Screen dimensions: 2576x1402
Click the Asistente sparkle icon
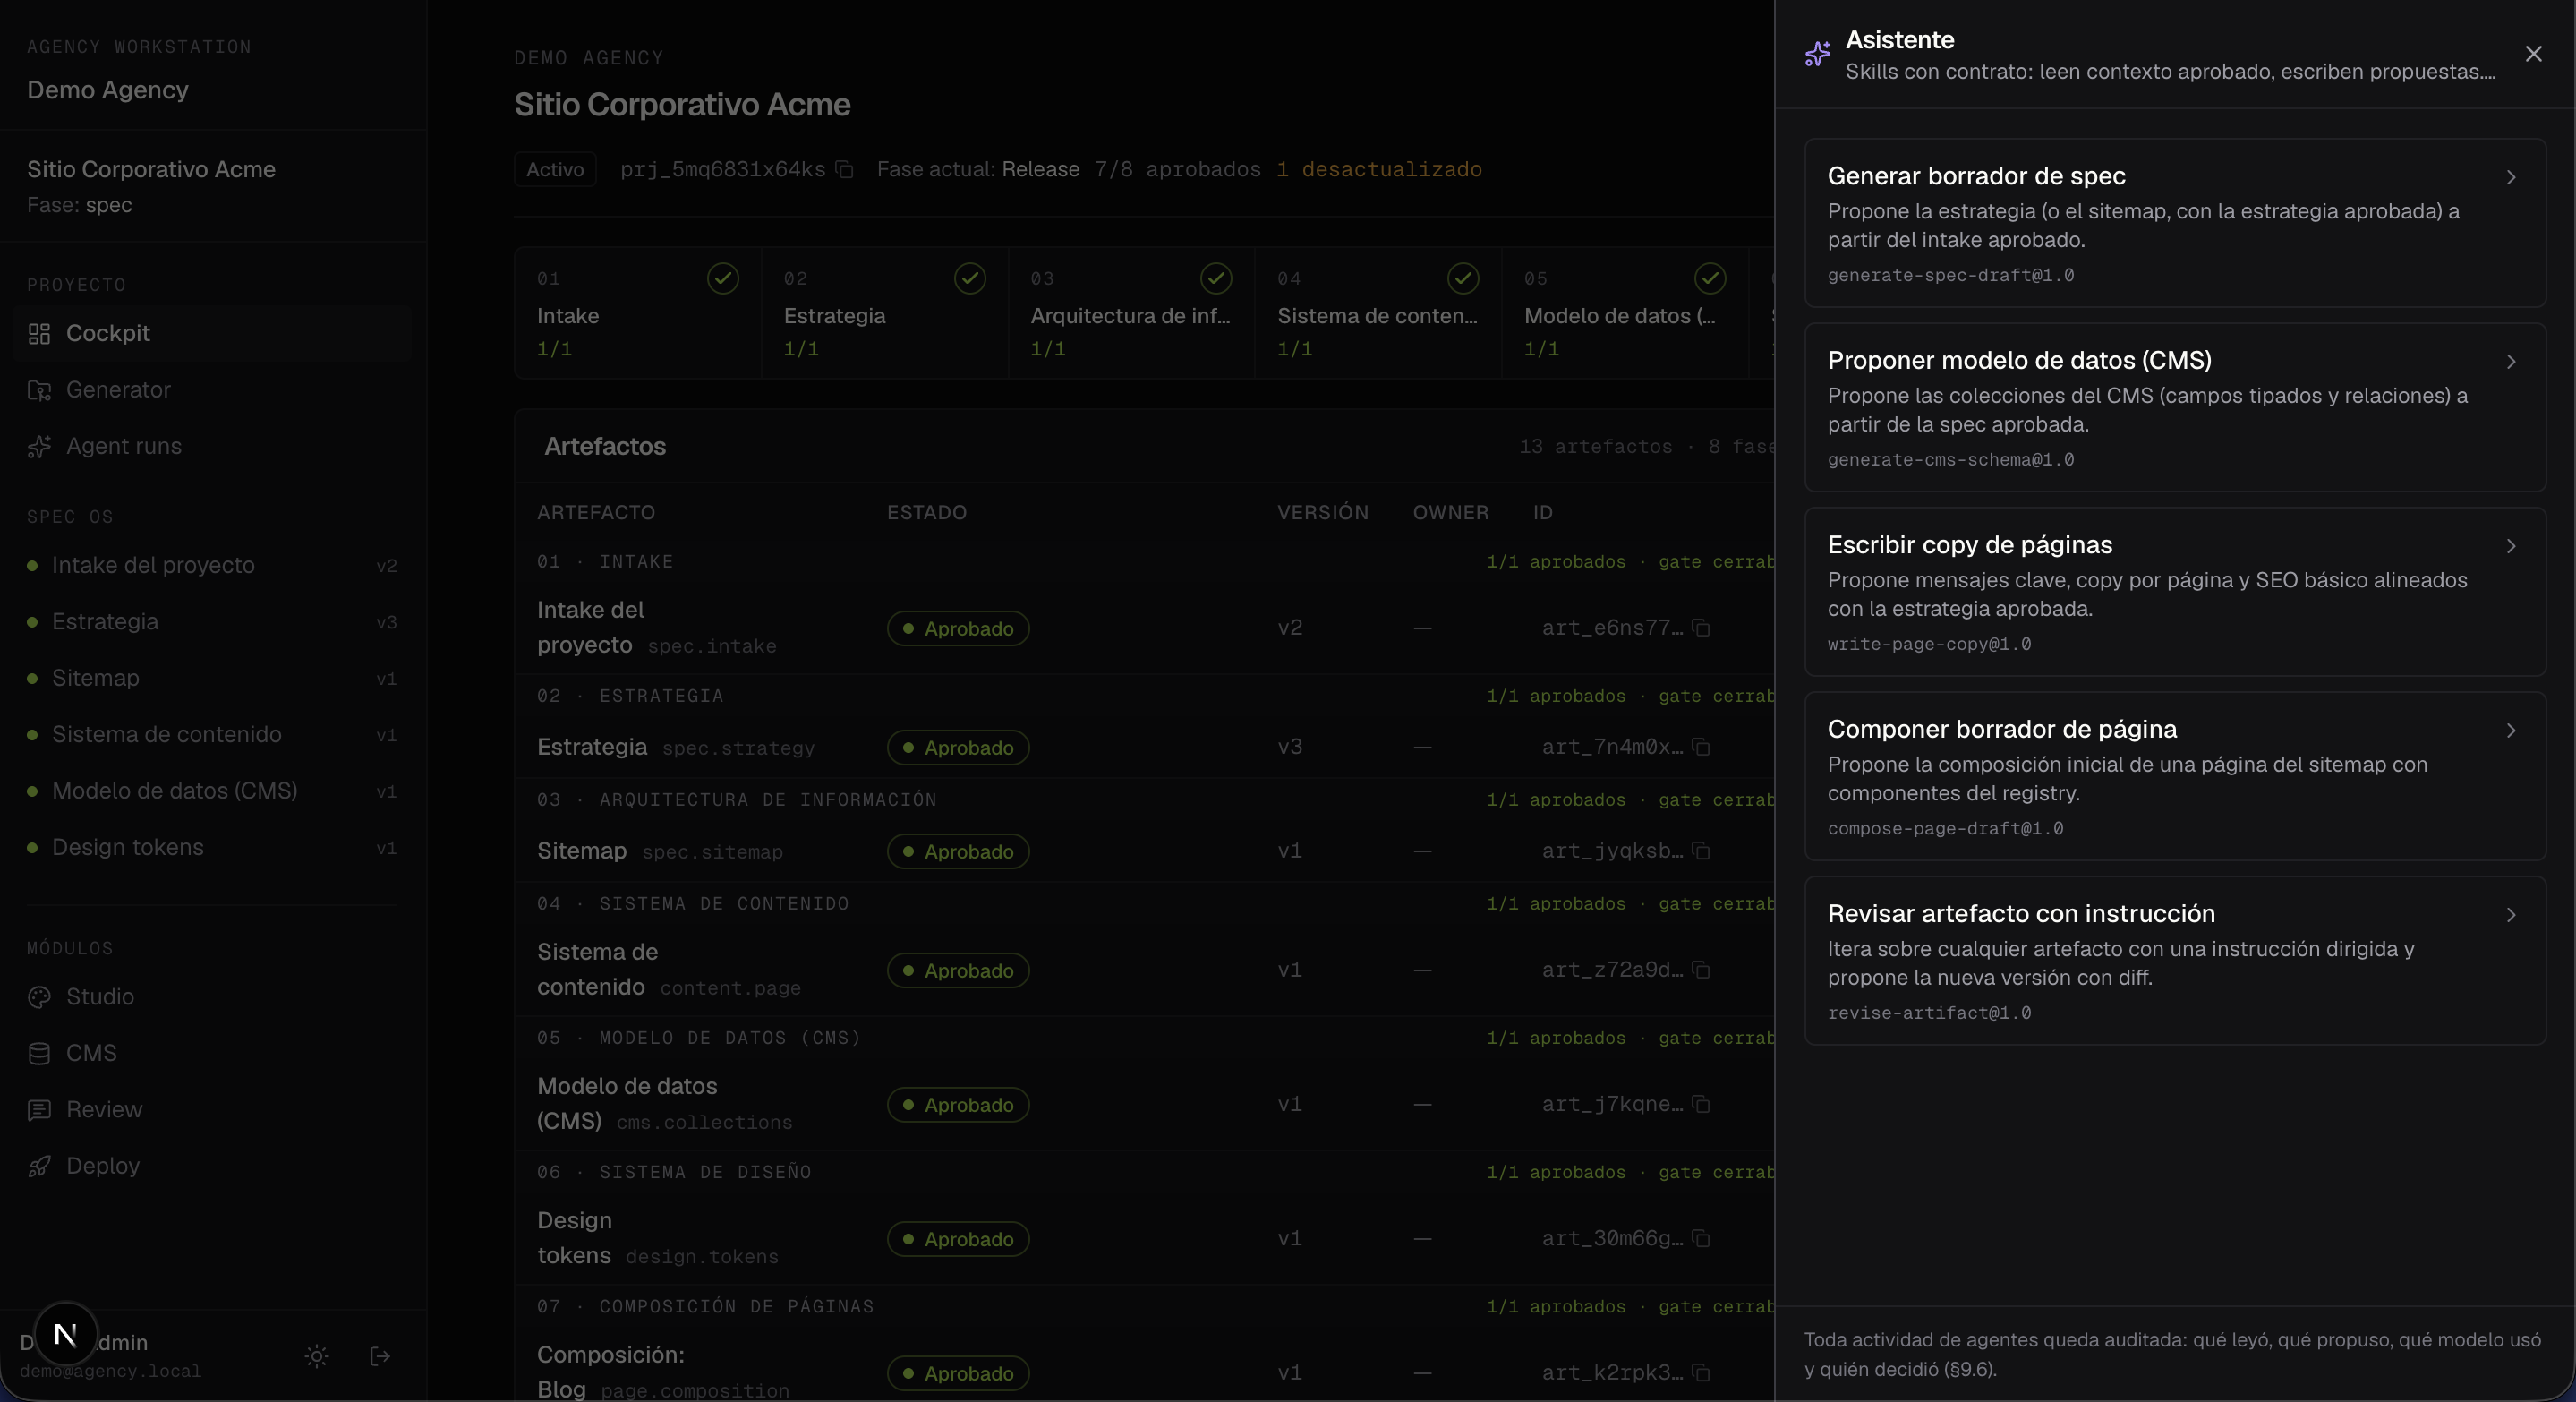point(1818,54)
